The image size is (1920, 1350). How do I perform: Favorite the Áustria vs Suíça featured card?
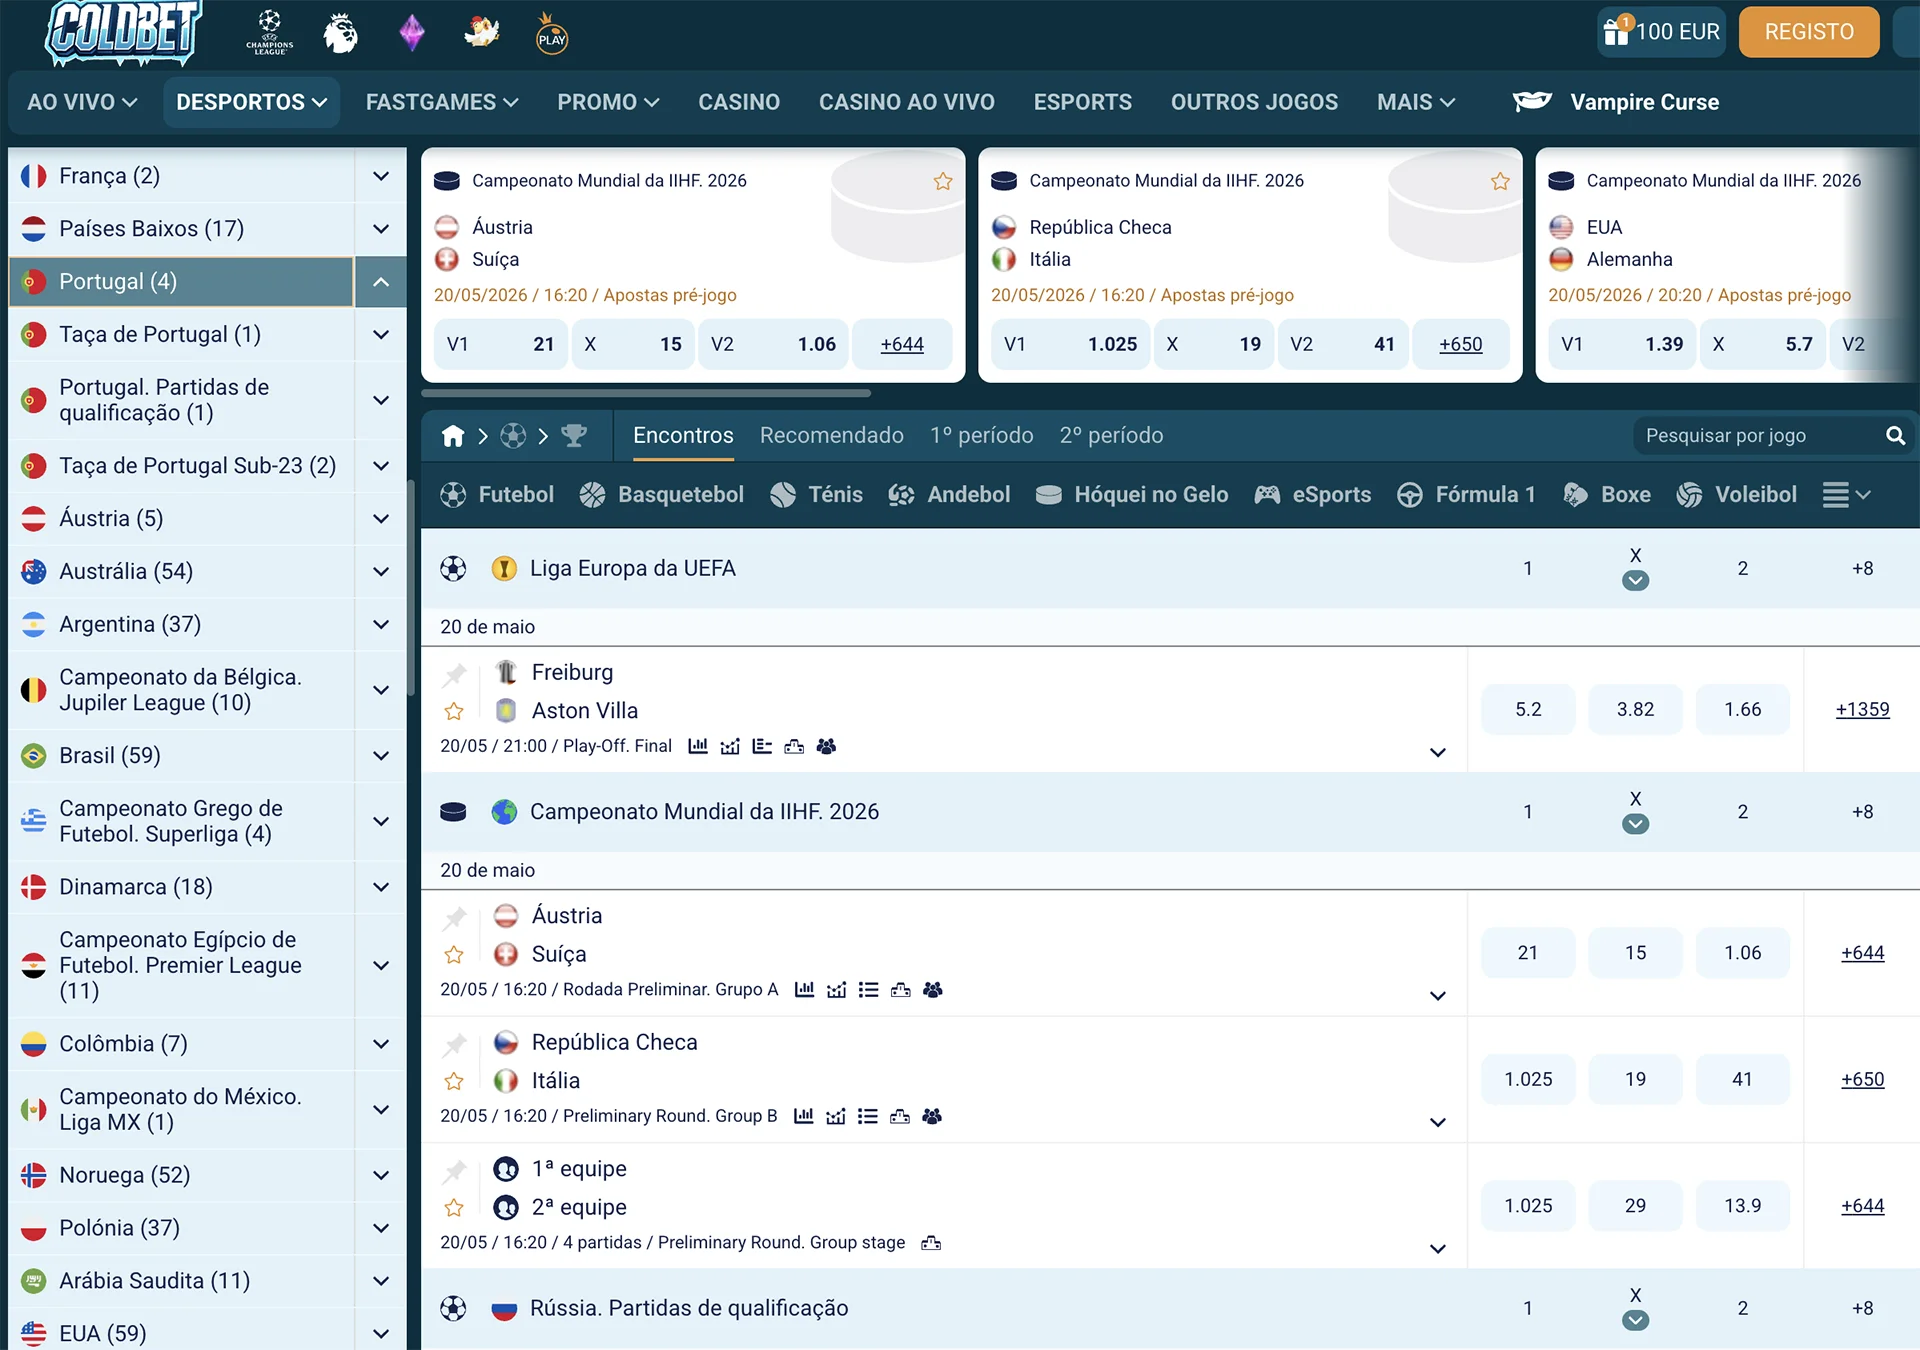click(943, 181)
